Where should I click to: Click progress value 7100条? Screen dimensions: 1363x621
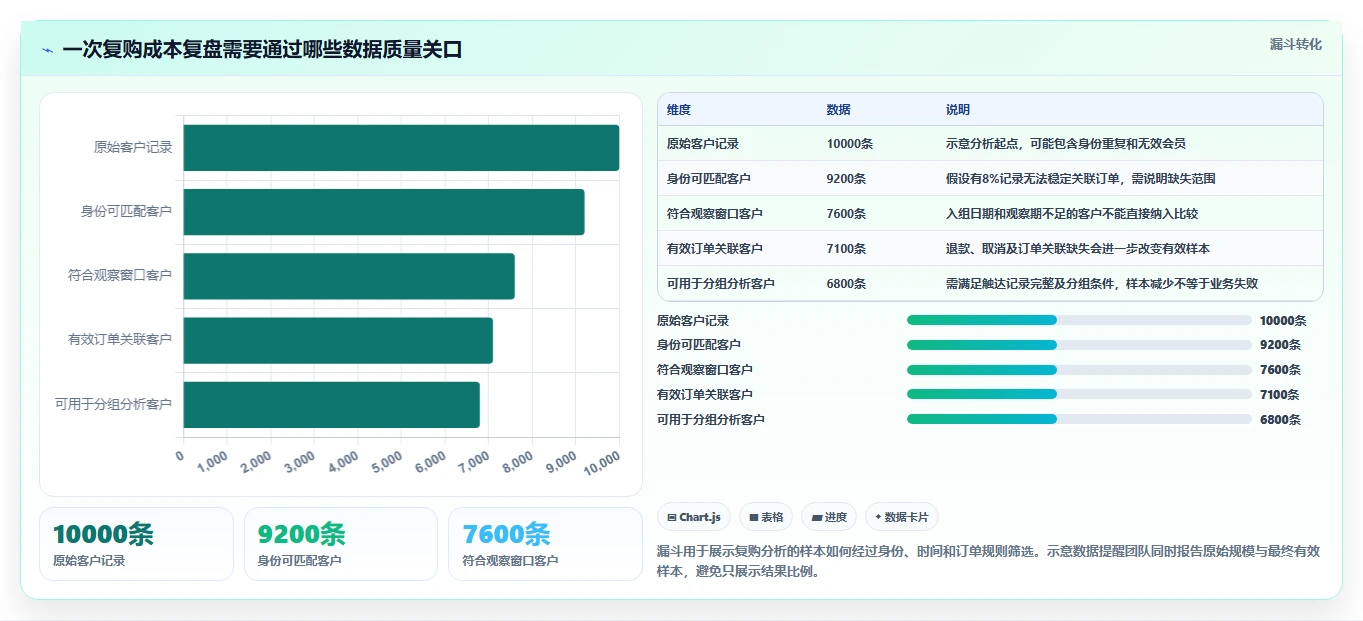(1280, 395)
